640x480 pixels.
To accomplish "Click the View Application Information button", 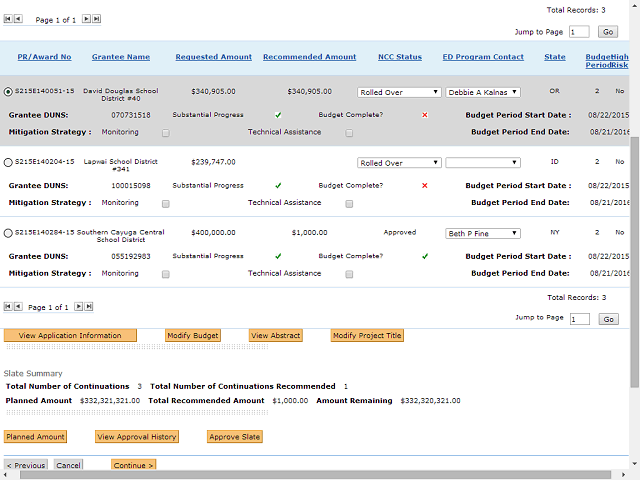I will [x=70, y=335].
